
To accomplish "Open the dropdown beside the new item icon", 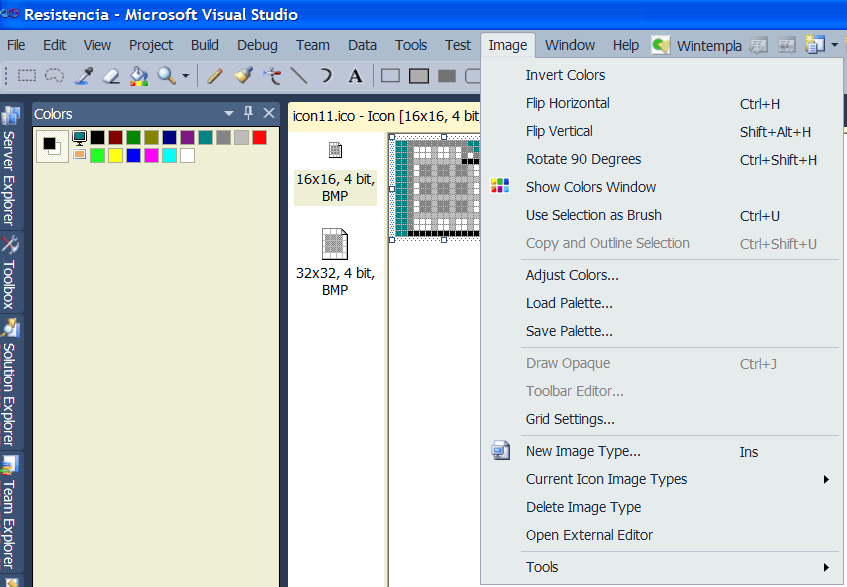I will [834, 45].
